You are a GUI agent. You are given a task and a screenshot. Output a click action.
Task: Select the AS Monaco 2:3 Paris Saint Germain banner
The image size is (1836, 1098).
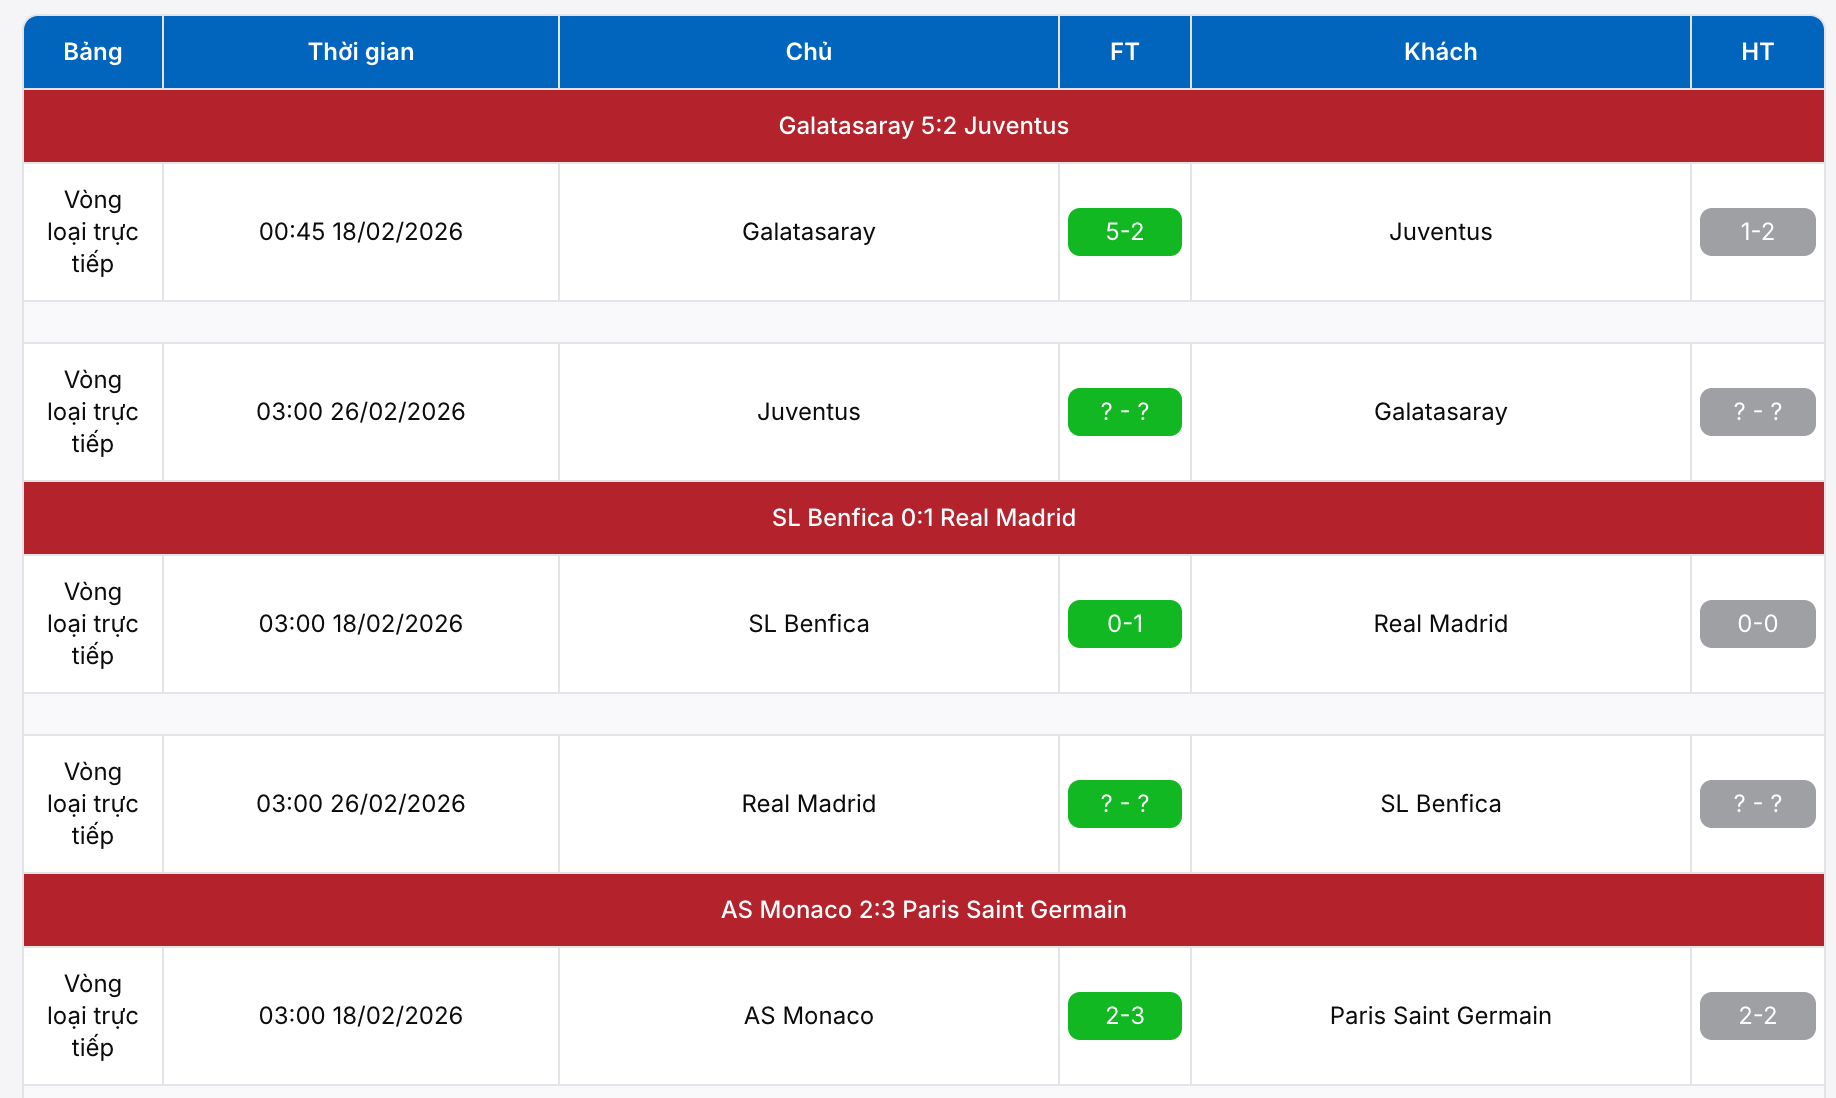point(923,910)
